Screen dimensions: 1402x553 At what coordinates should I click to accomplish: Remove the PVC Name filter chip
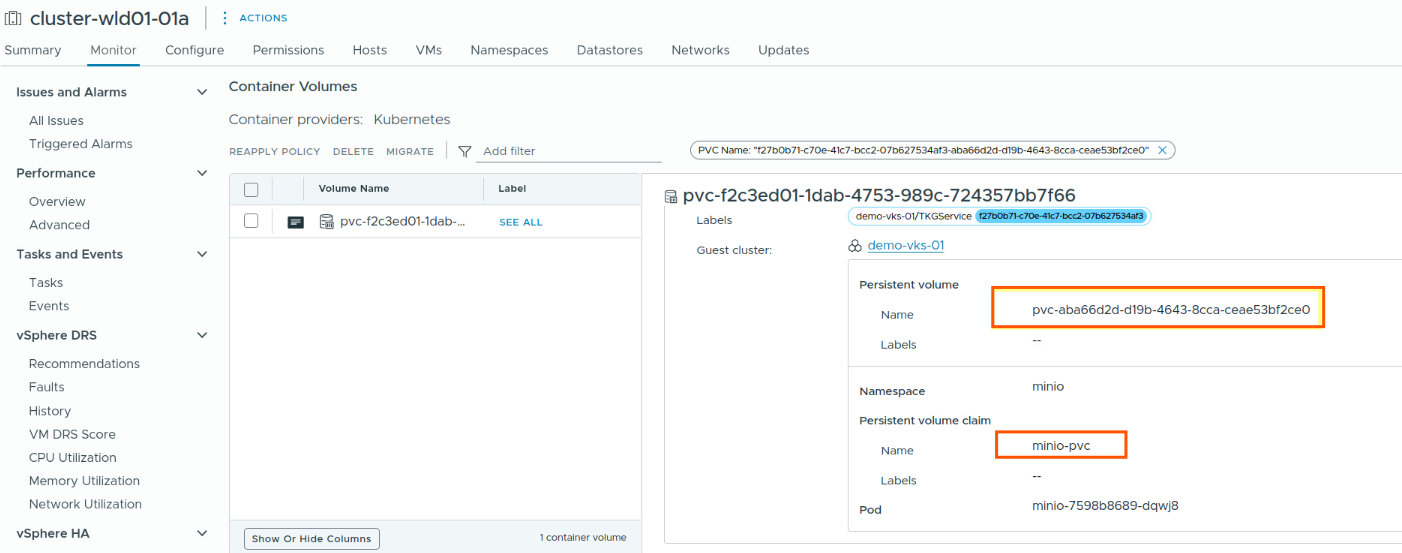[1162, 150]
